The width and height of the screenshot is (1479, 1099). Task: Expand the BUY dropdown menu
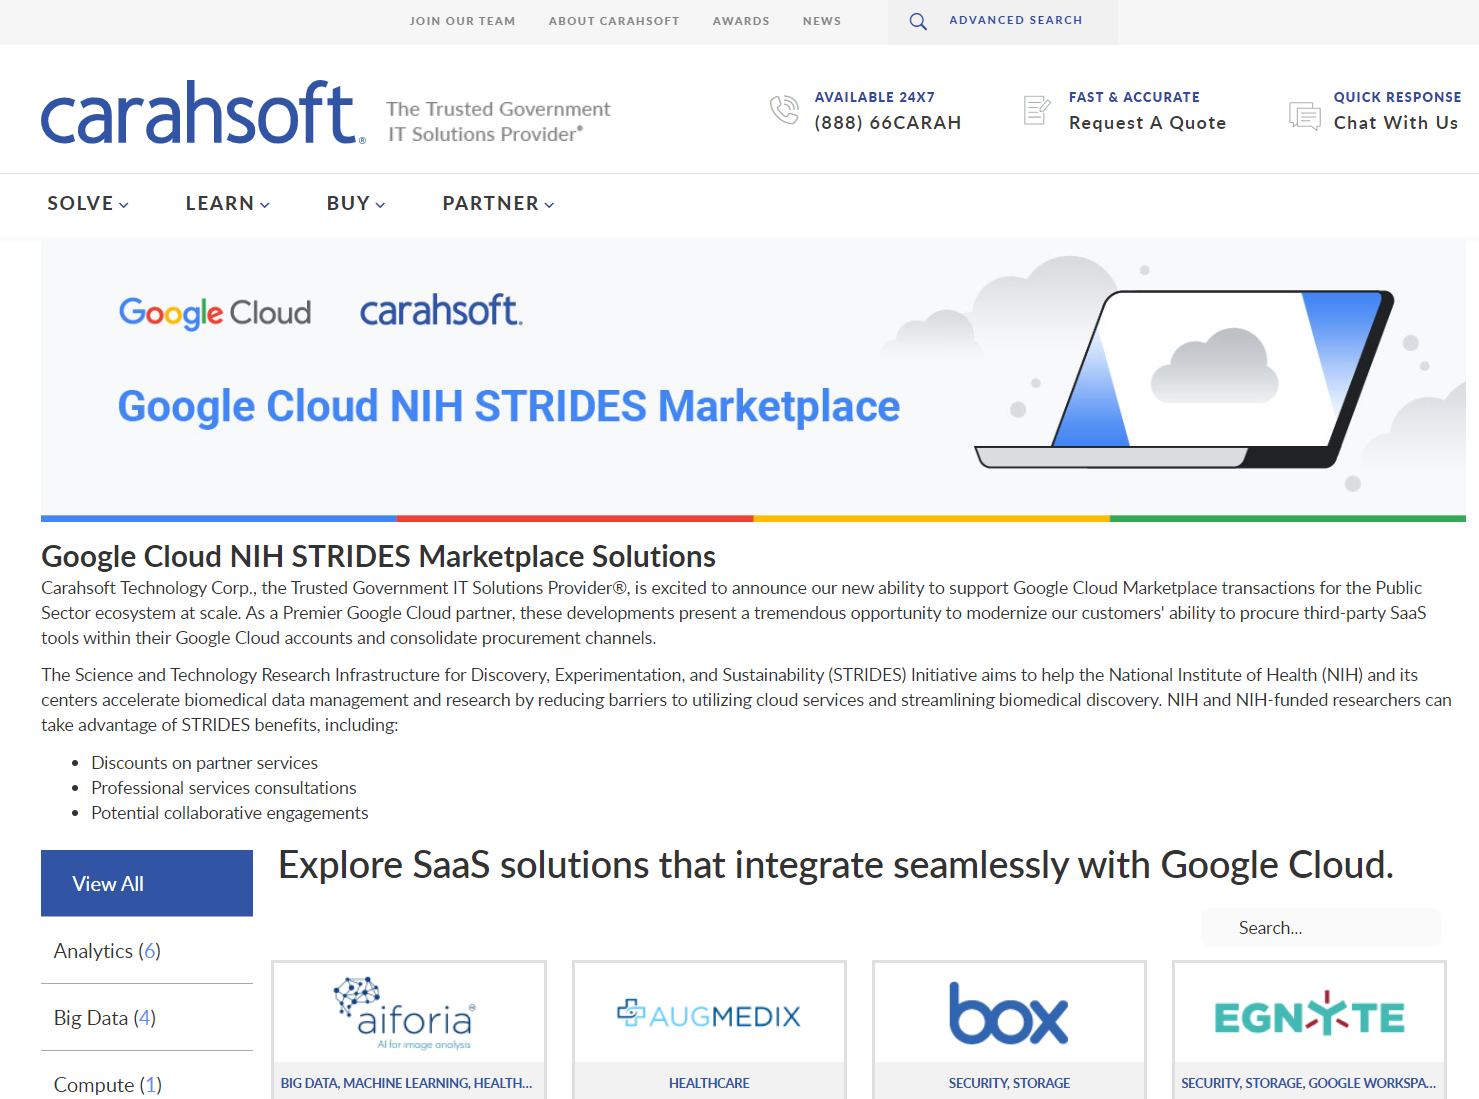pos(355,204)
